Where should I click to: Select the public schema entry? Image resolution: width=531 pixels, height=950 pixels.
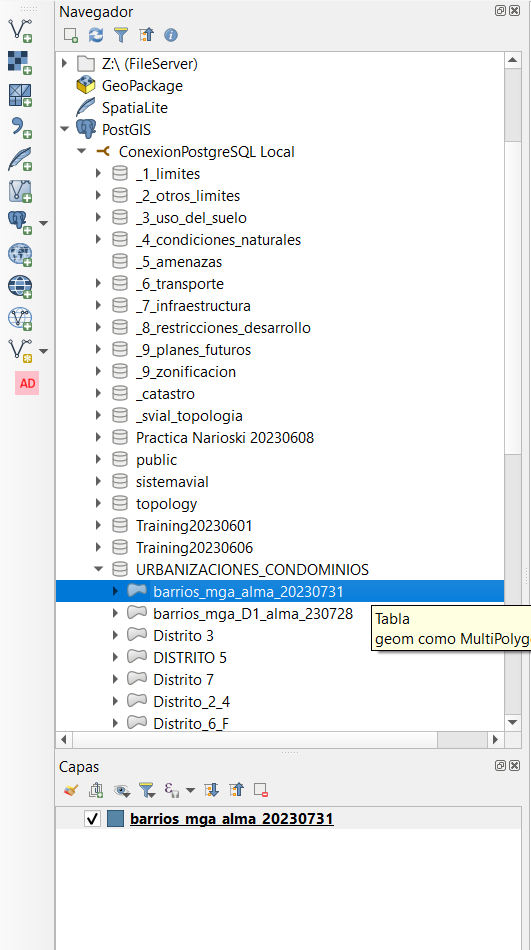(x=156, y=460)
